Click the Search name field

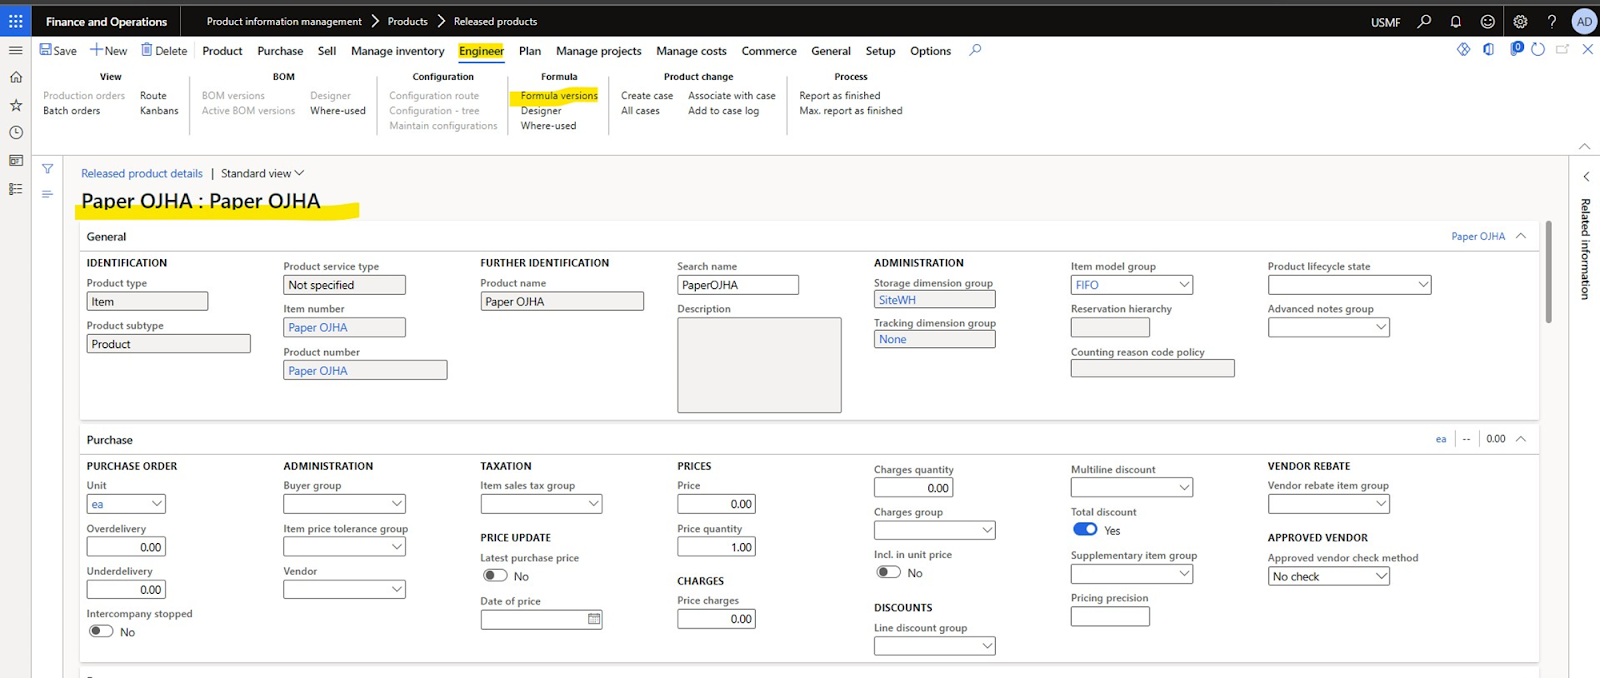(x=738, y=285)
